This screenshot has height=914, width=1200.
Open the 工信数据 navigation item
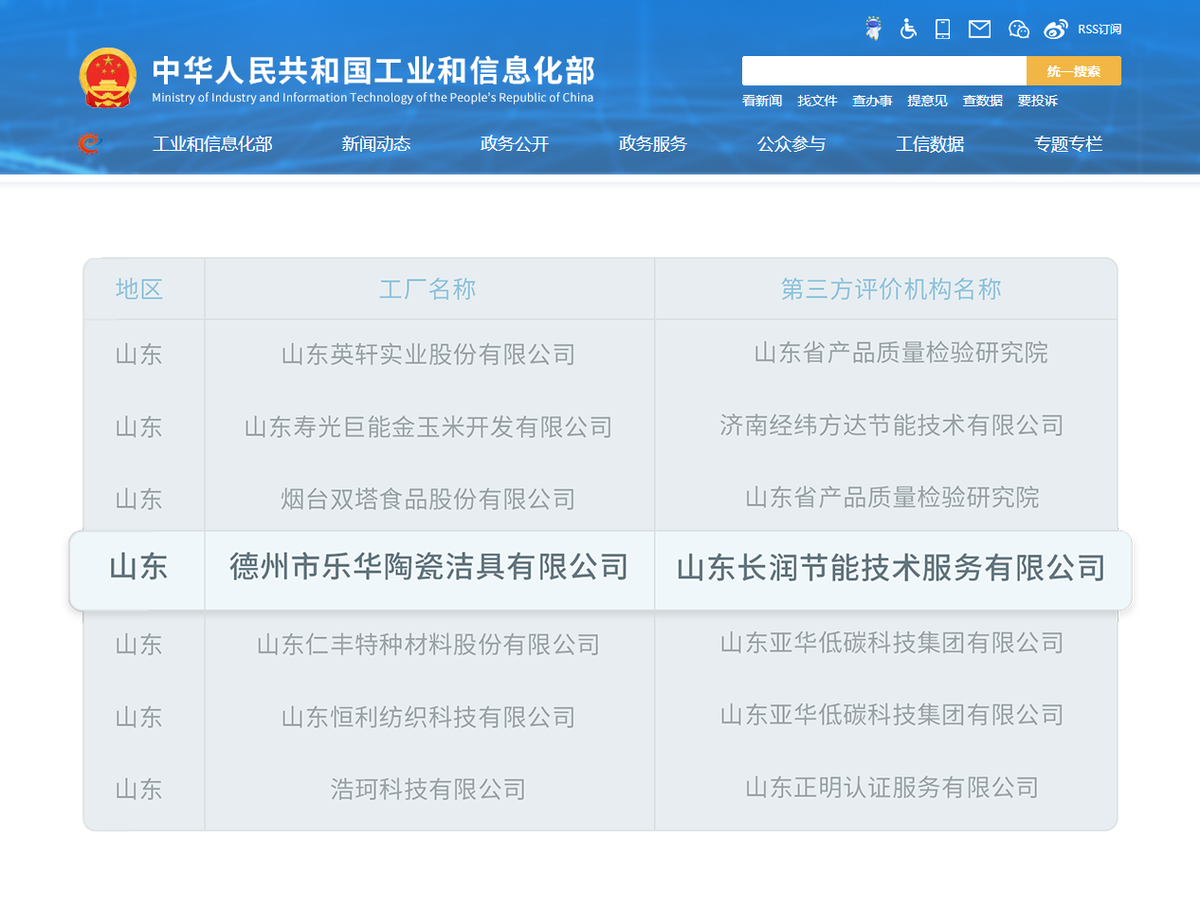(930, 144)
